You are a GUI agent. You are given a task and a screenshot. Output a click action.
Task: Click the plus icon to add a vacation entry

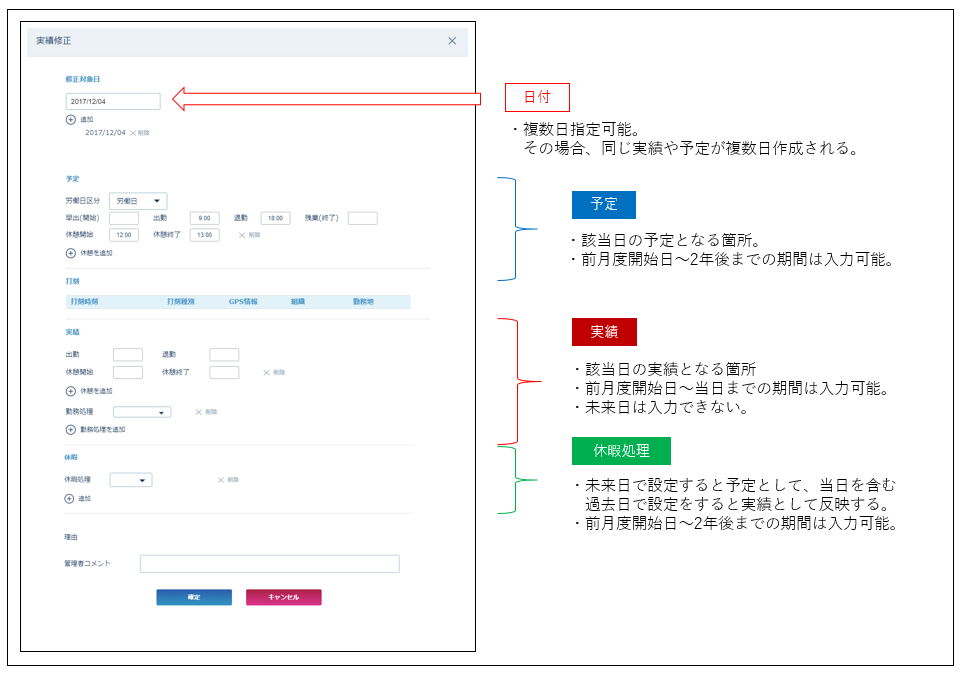[x=69, y=499]
